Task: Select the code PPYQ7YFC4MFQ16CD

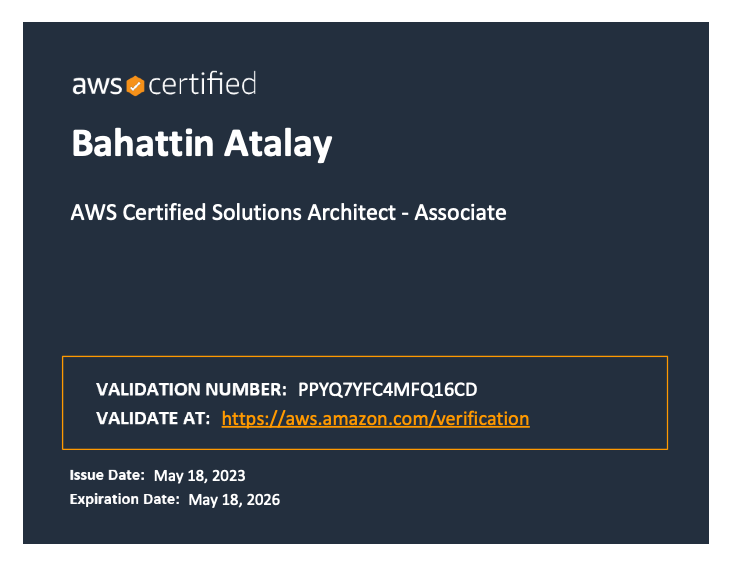Action: coord(387,390)
